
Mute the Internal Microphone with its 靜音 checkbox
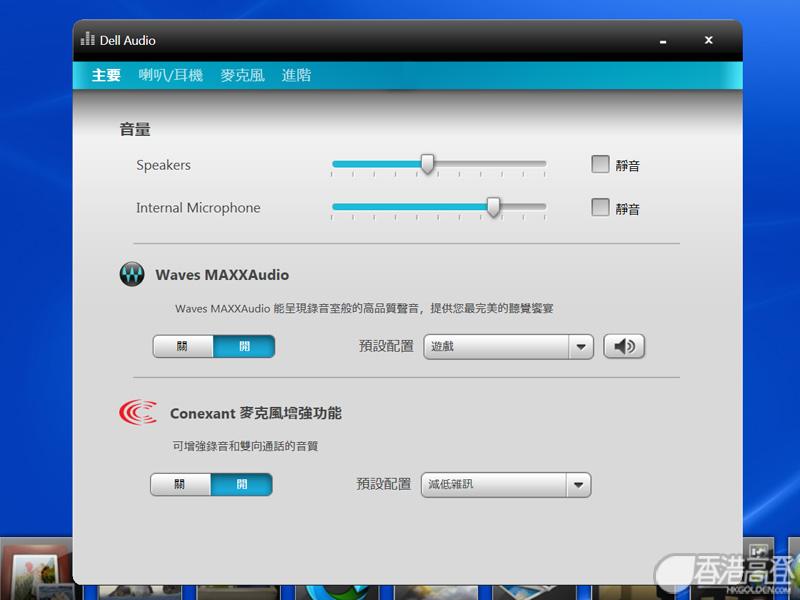point(600,208)
